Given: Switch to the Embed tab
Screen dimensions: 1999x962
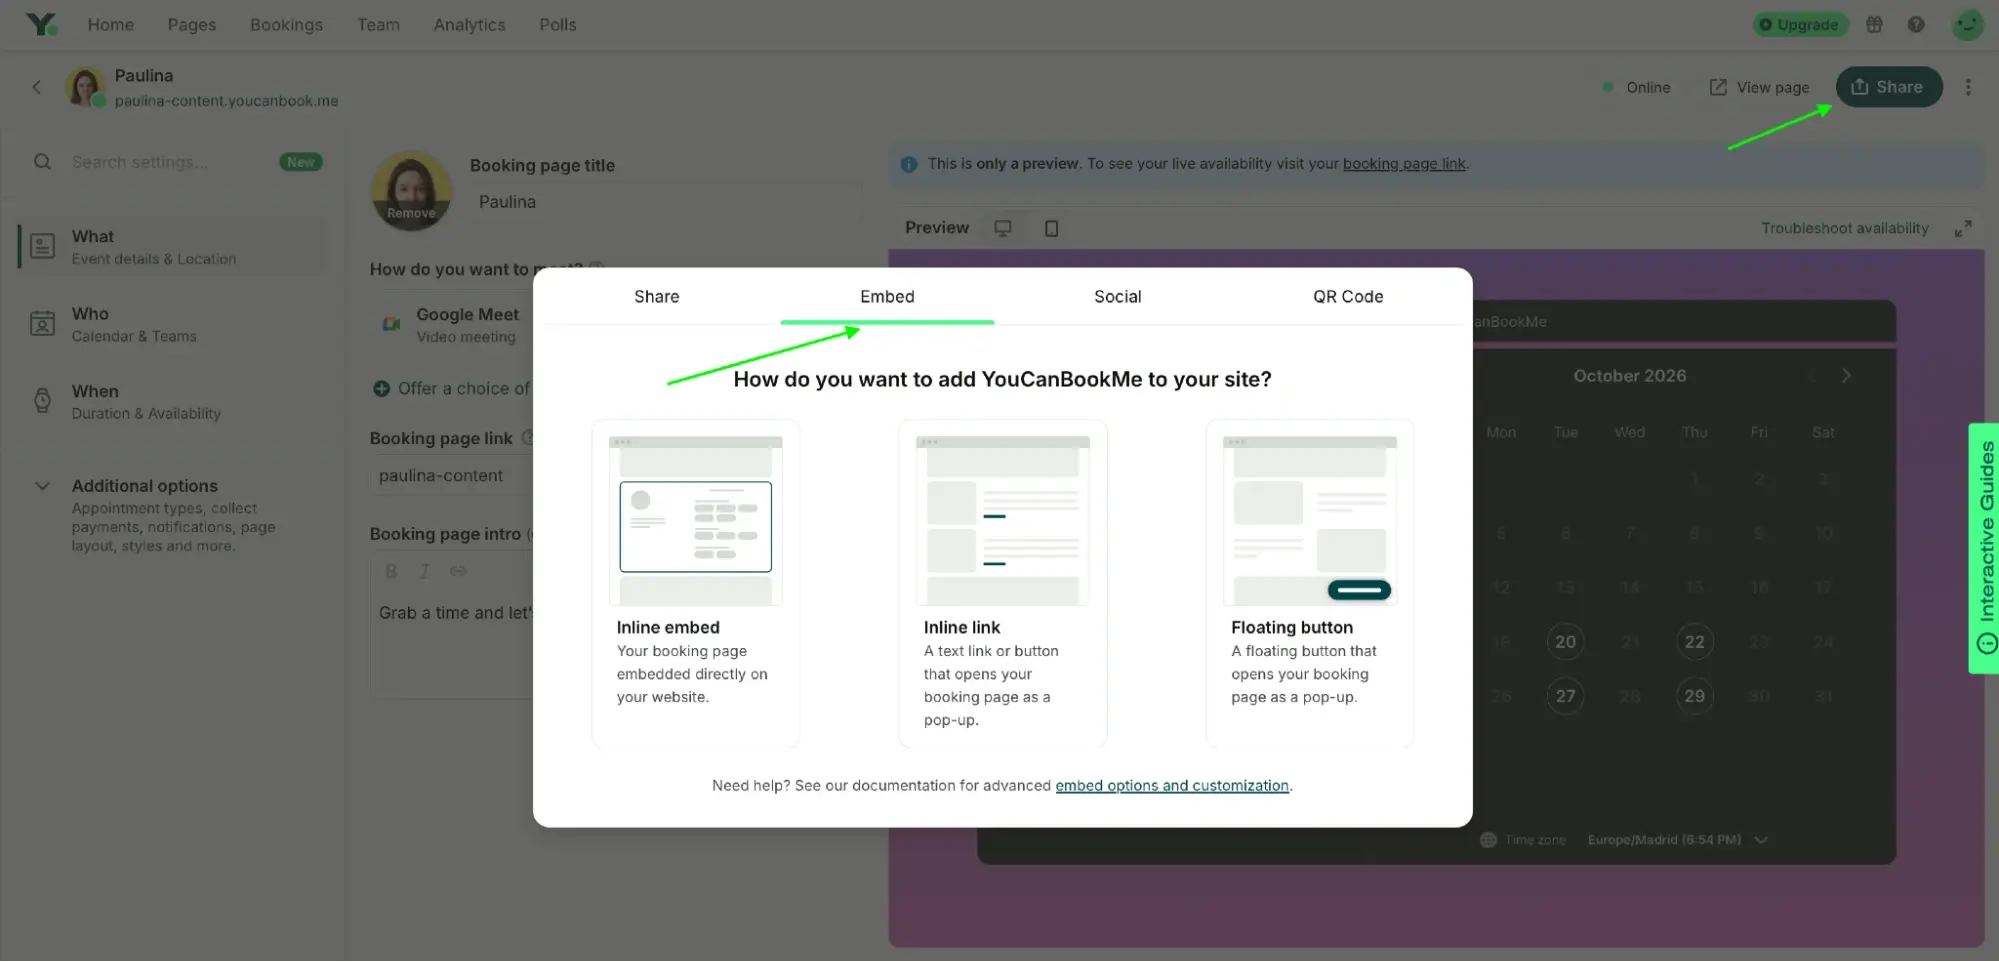Looking at the screenshot, I should pyautogui.click(x=887, y=297).
